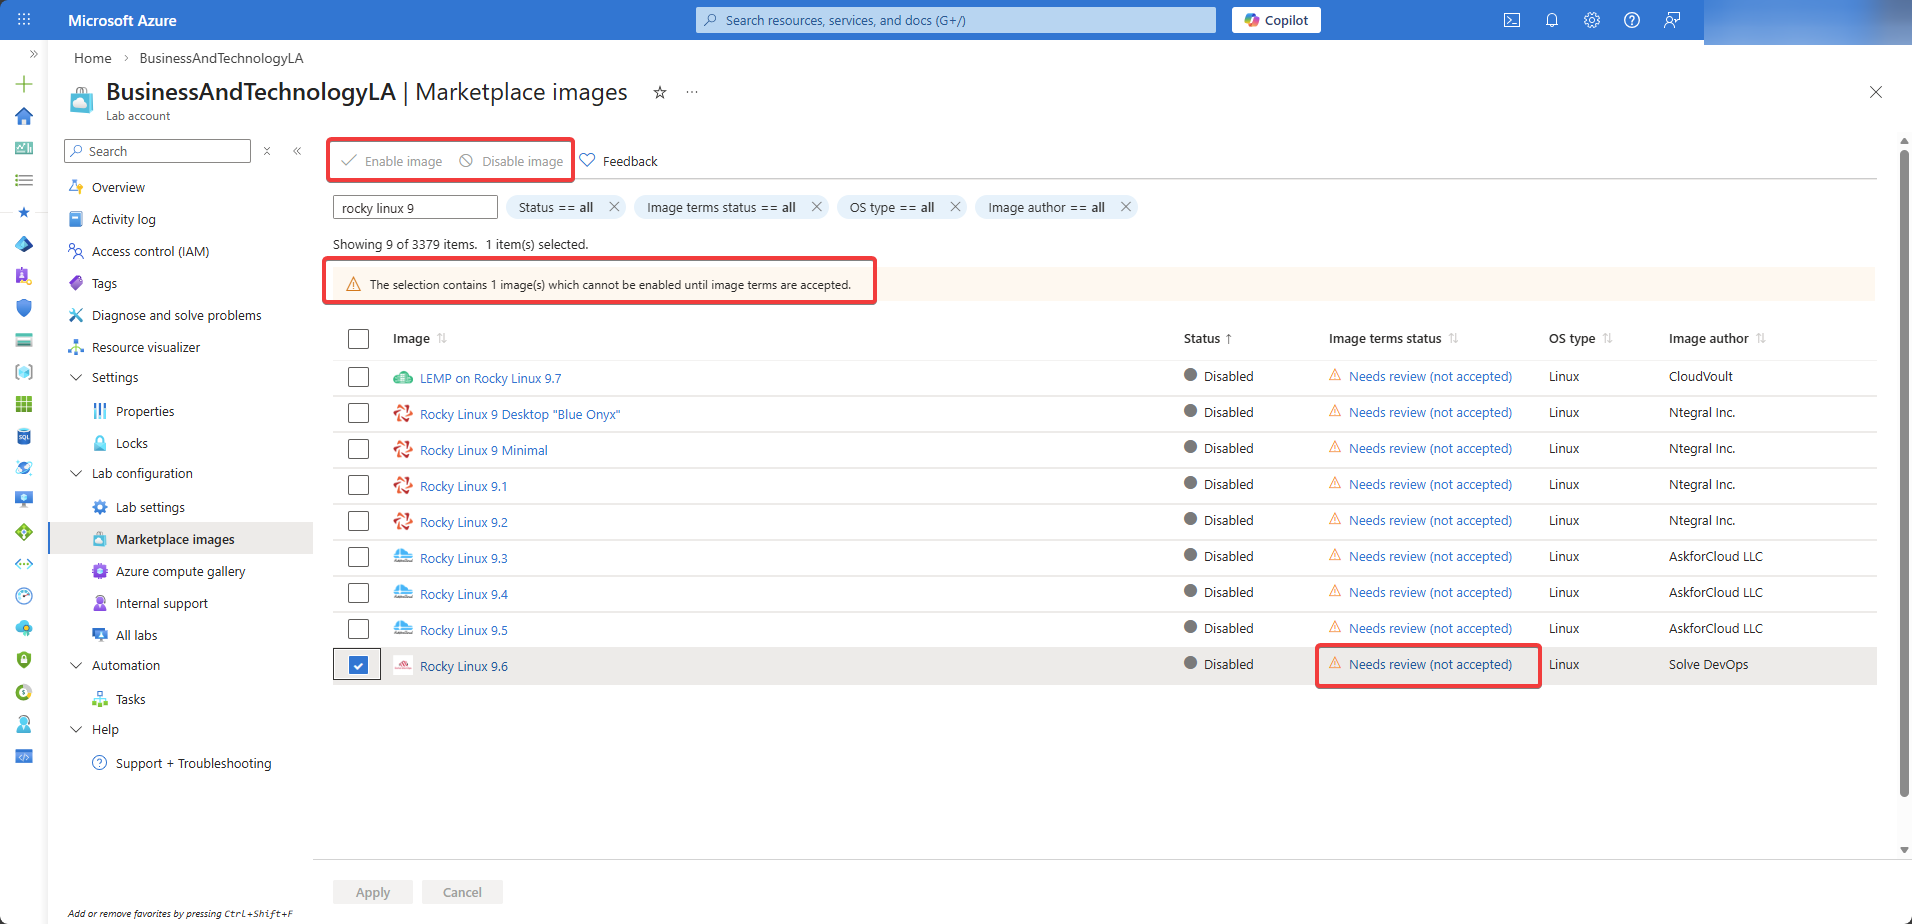Open the Image author == all filter

click(x=1046, y=207)
